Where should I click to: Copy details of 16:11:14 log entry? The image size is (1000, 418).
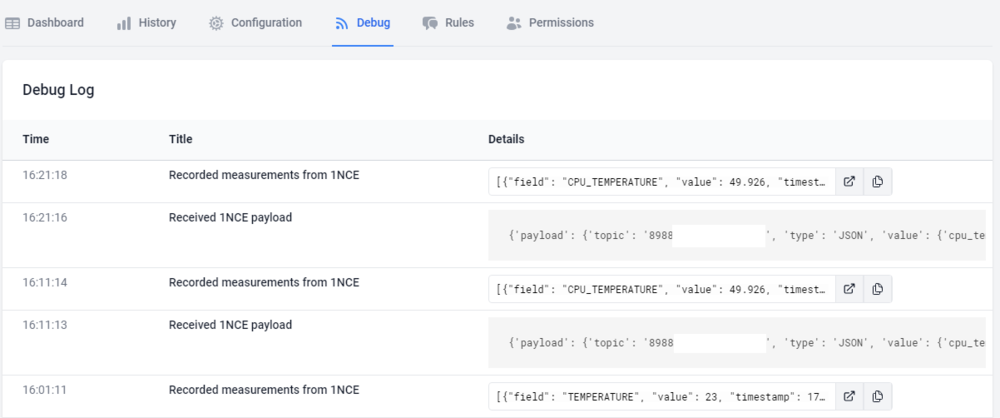point(877,289)
